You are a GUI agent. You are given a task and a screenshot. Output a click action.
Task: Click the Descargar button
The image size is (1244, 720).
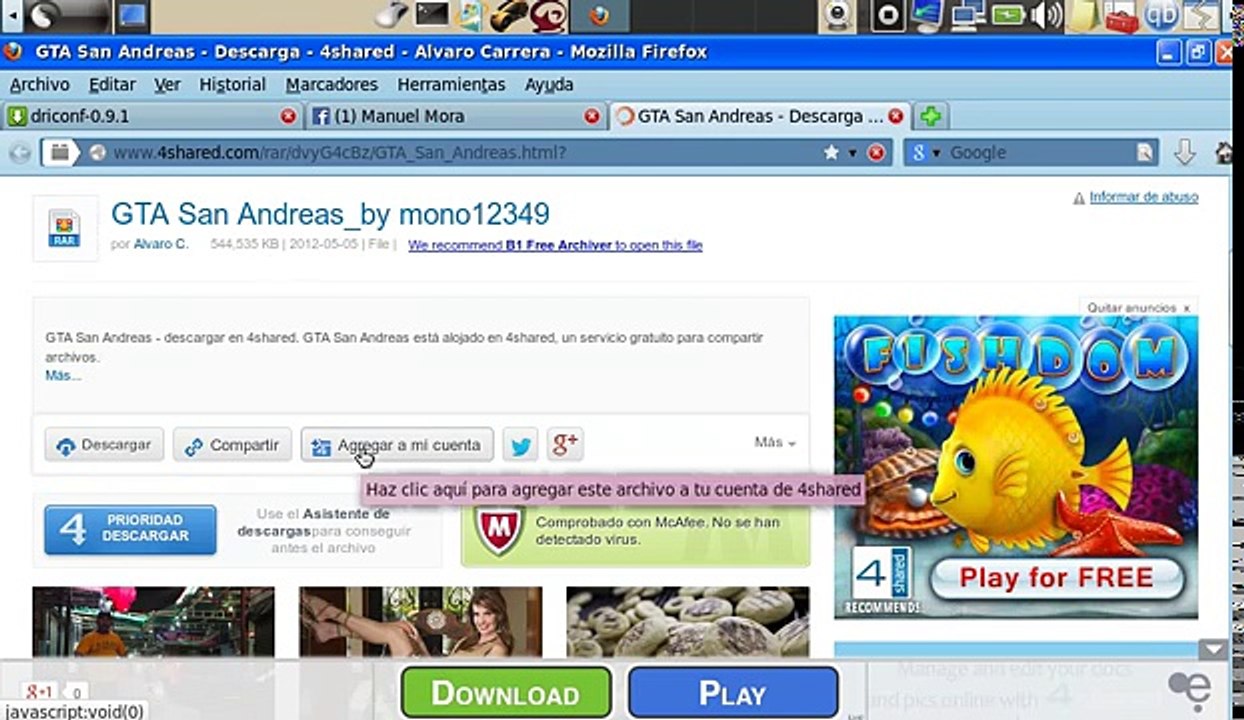click(104, 445)
